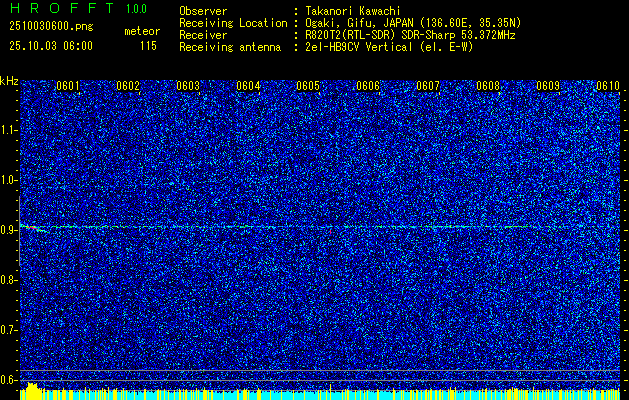Click the 0605 time marker
Image resolution: width=629 pixels, height=400 pixels.
(x=308, y=86)
